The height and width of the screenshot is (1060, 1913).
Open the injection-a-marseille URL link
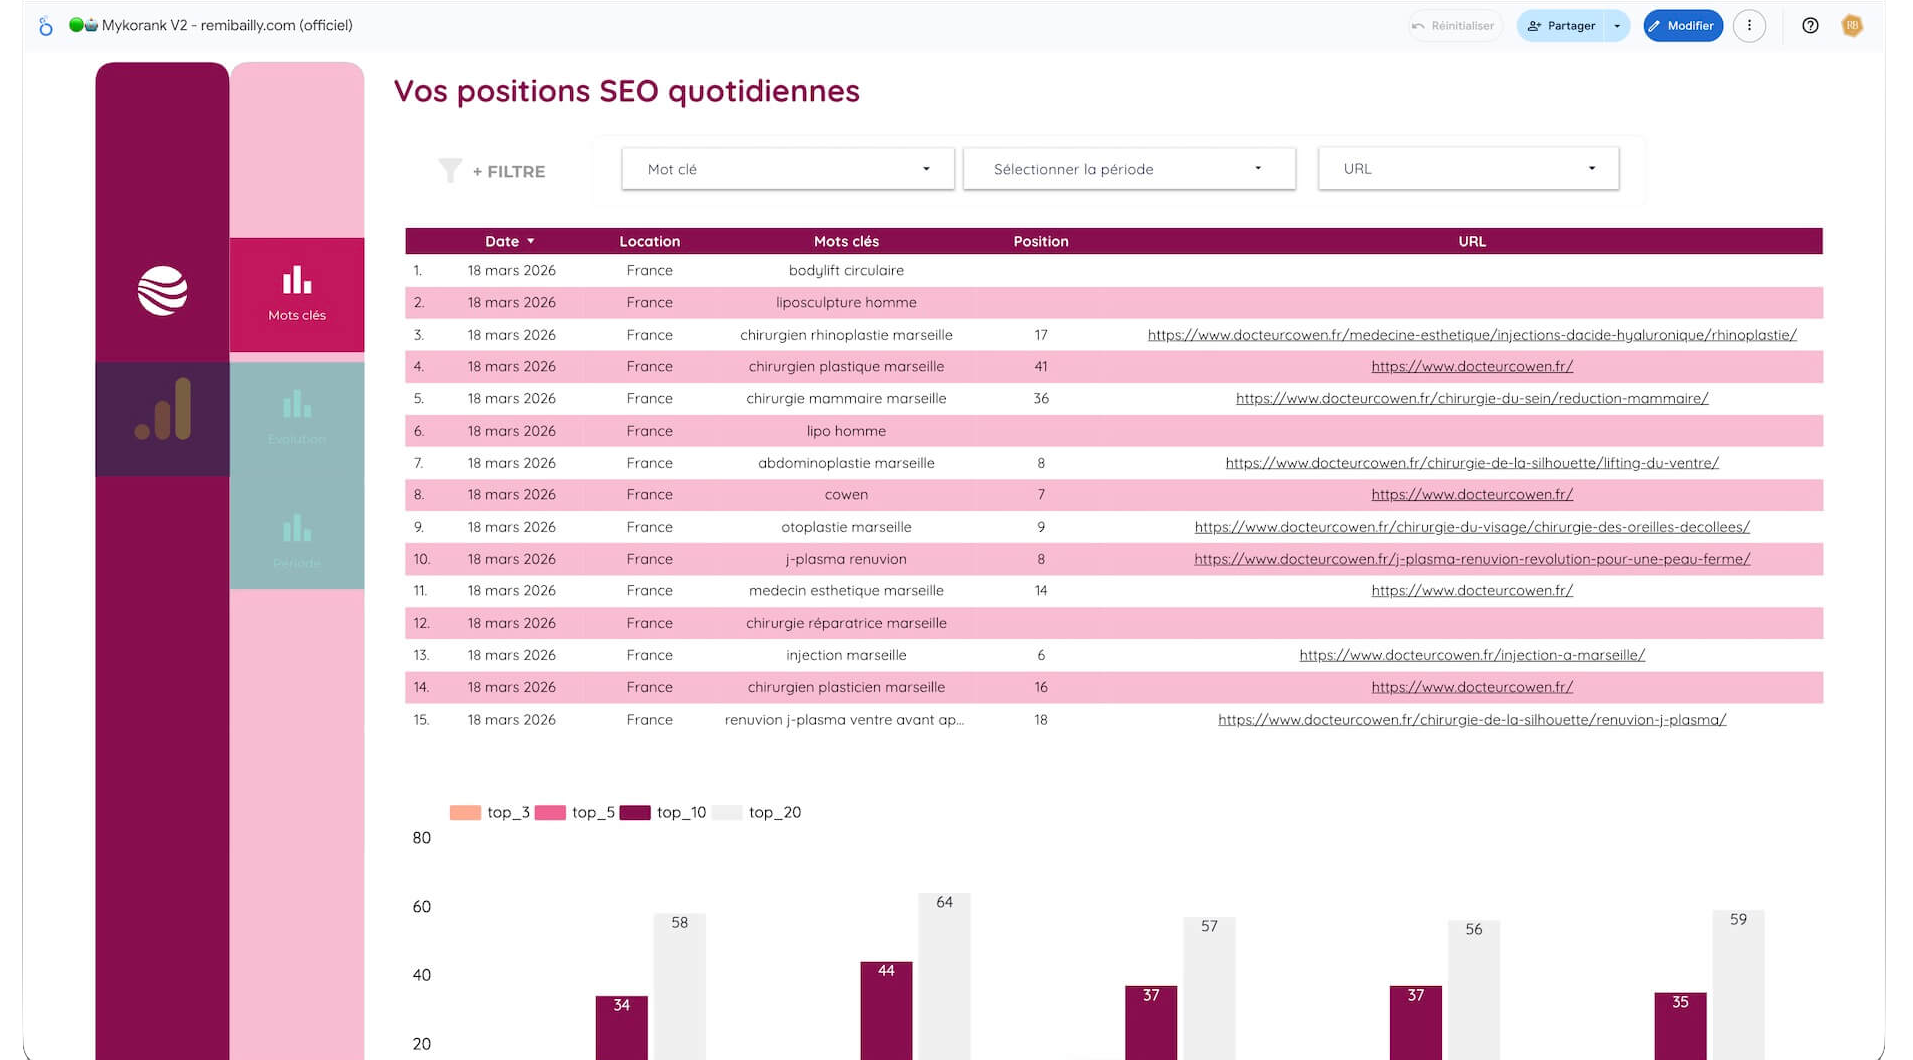[1471, 655]
